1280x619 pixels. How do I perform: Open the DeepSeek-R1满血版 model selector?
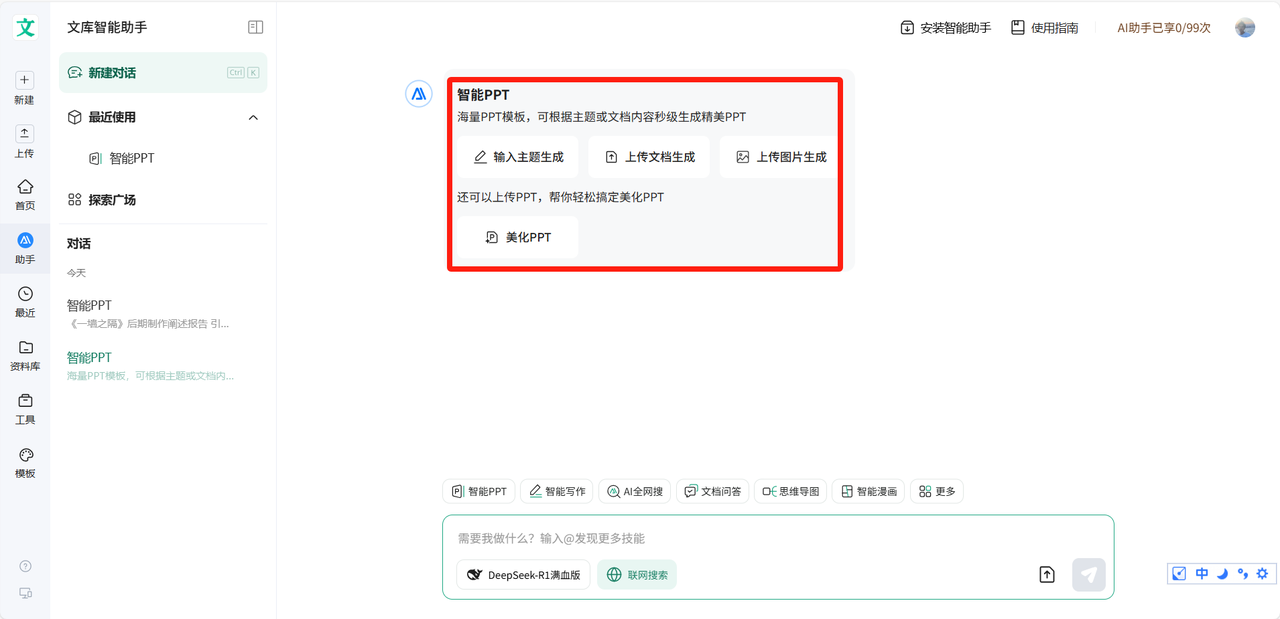pyautogui.click(x=523, y=575)
